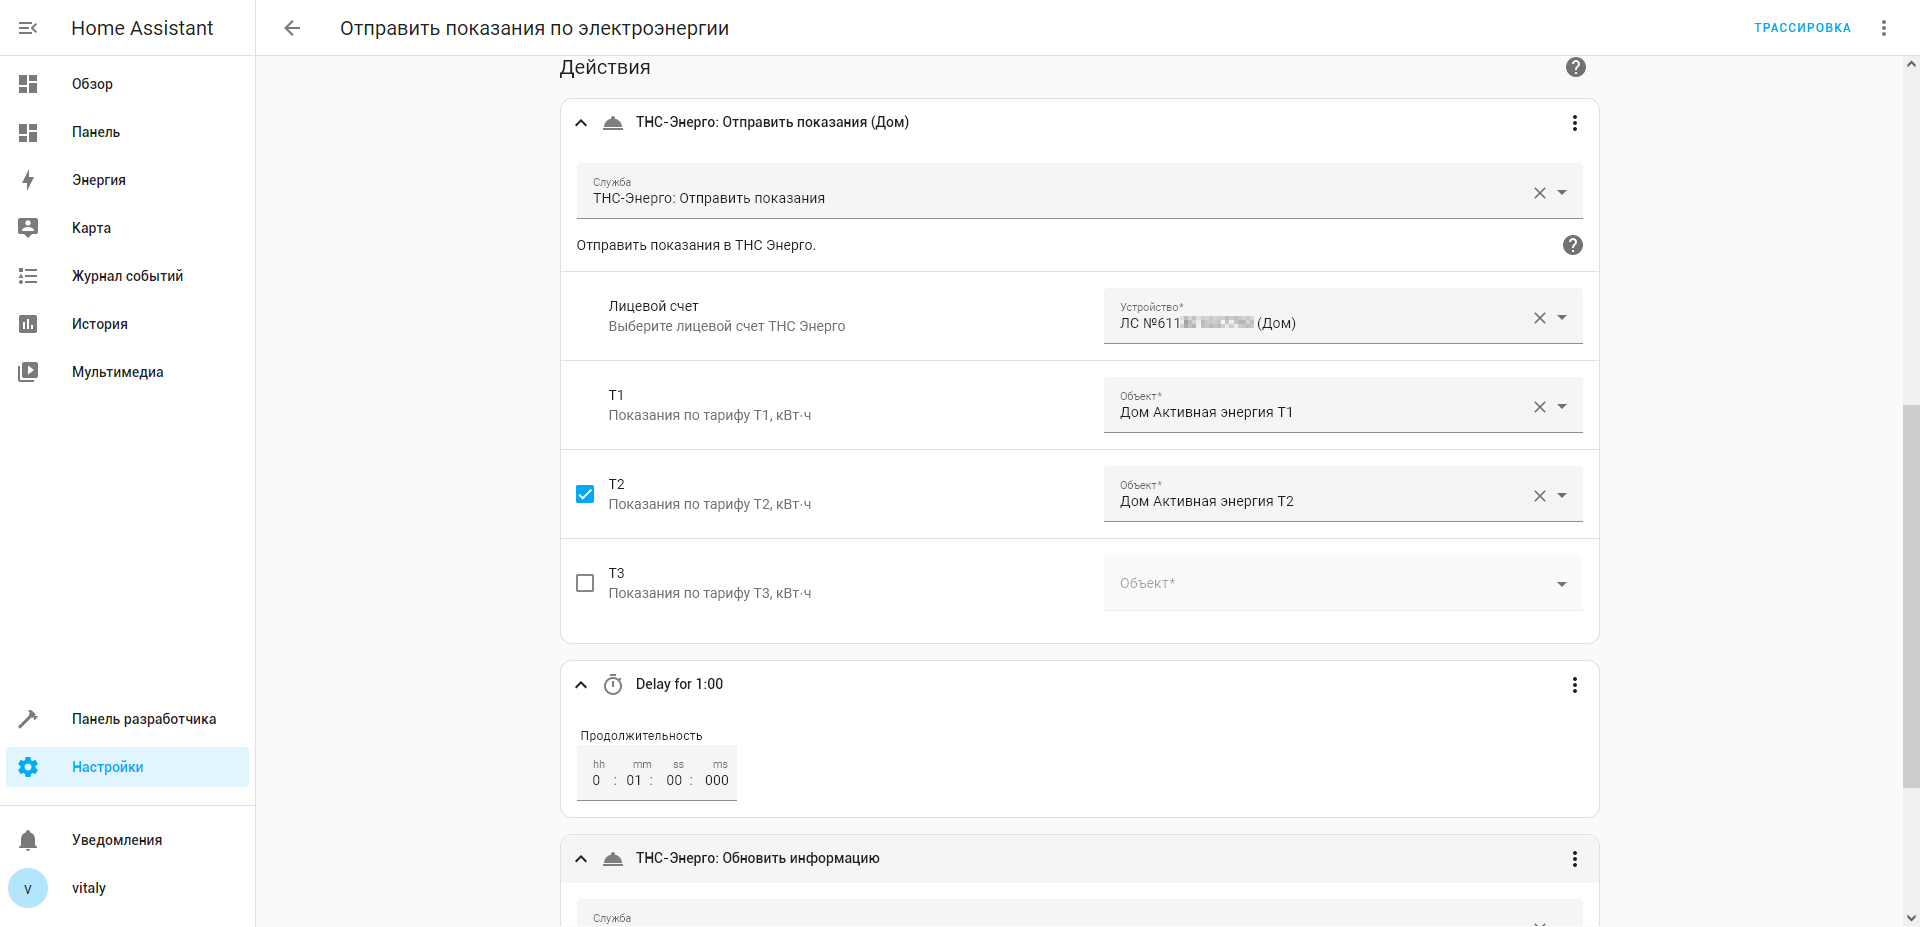This screenshot has height=927, width=1920.
Task: Enable the Т3 tariff checkbox
Action: (x=585, y=583)
